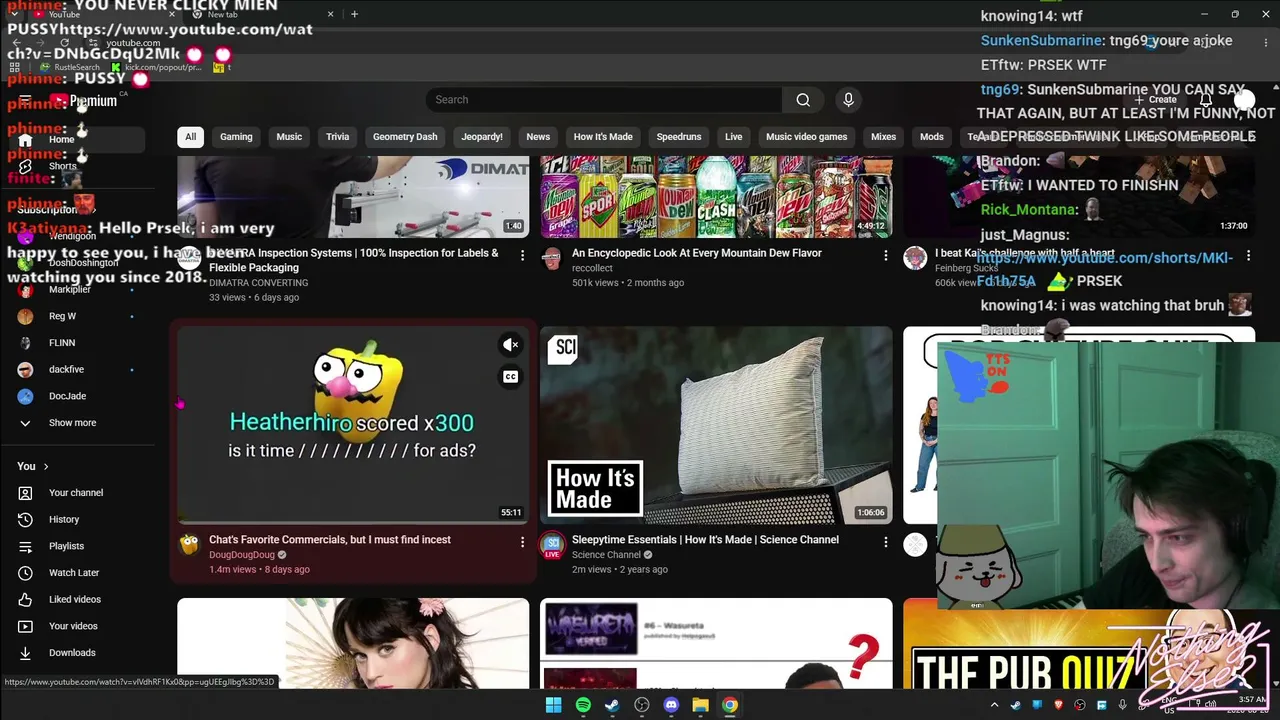Open a new browser tab with plus

click(x=354, y=14)
